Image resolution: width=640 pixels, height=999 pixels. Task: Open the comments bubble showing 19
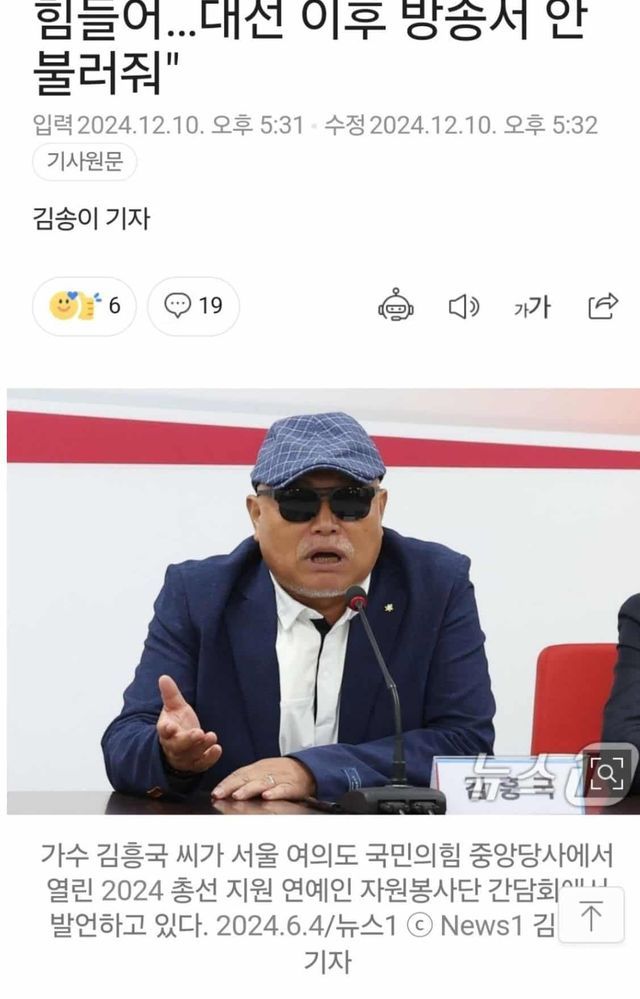[x=194, y=306]
